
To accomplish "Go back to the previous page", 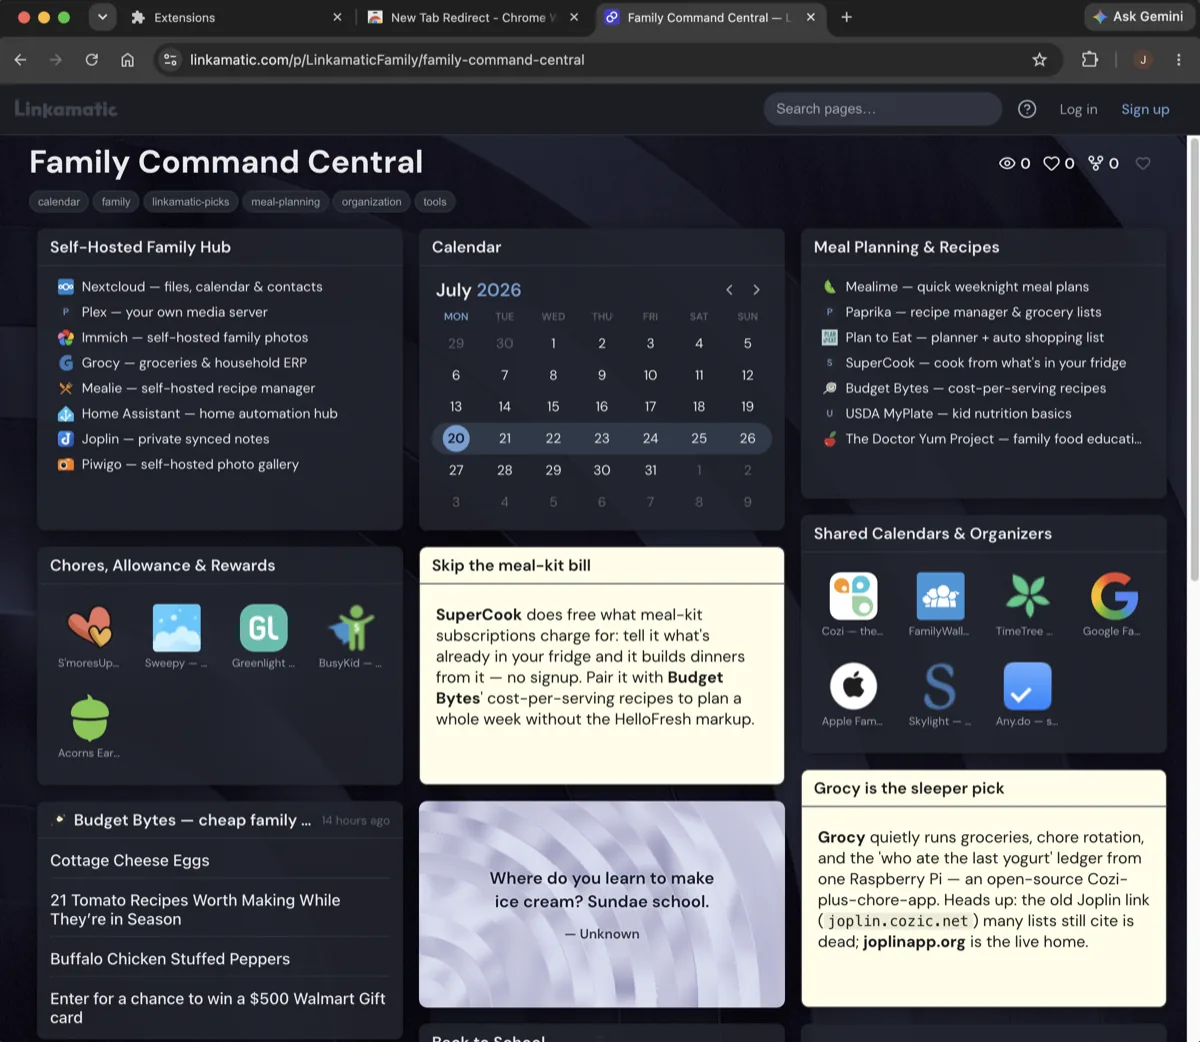I will (20, 60).
